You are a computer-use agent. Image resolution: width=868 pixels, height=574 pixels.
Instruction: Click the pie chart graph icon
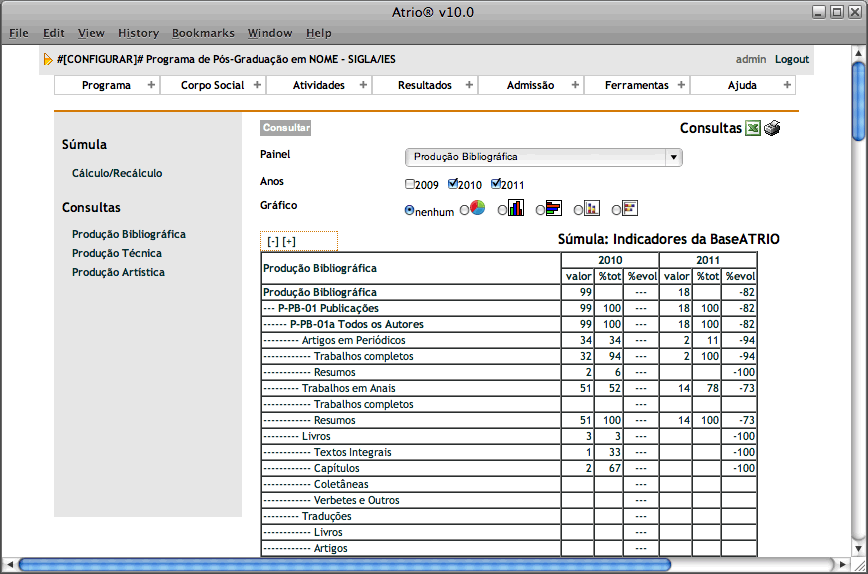tap(478, 208)
